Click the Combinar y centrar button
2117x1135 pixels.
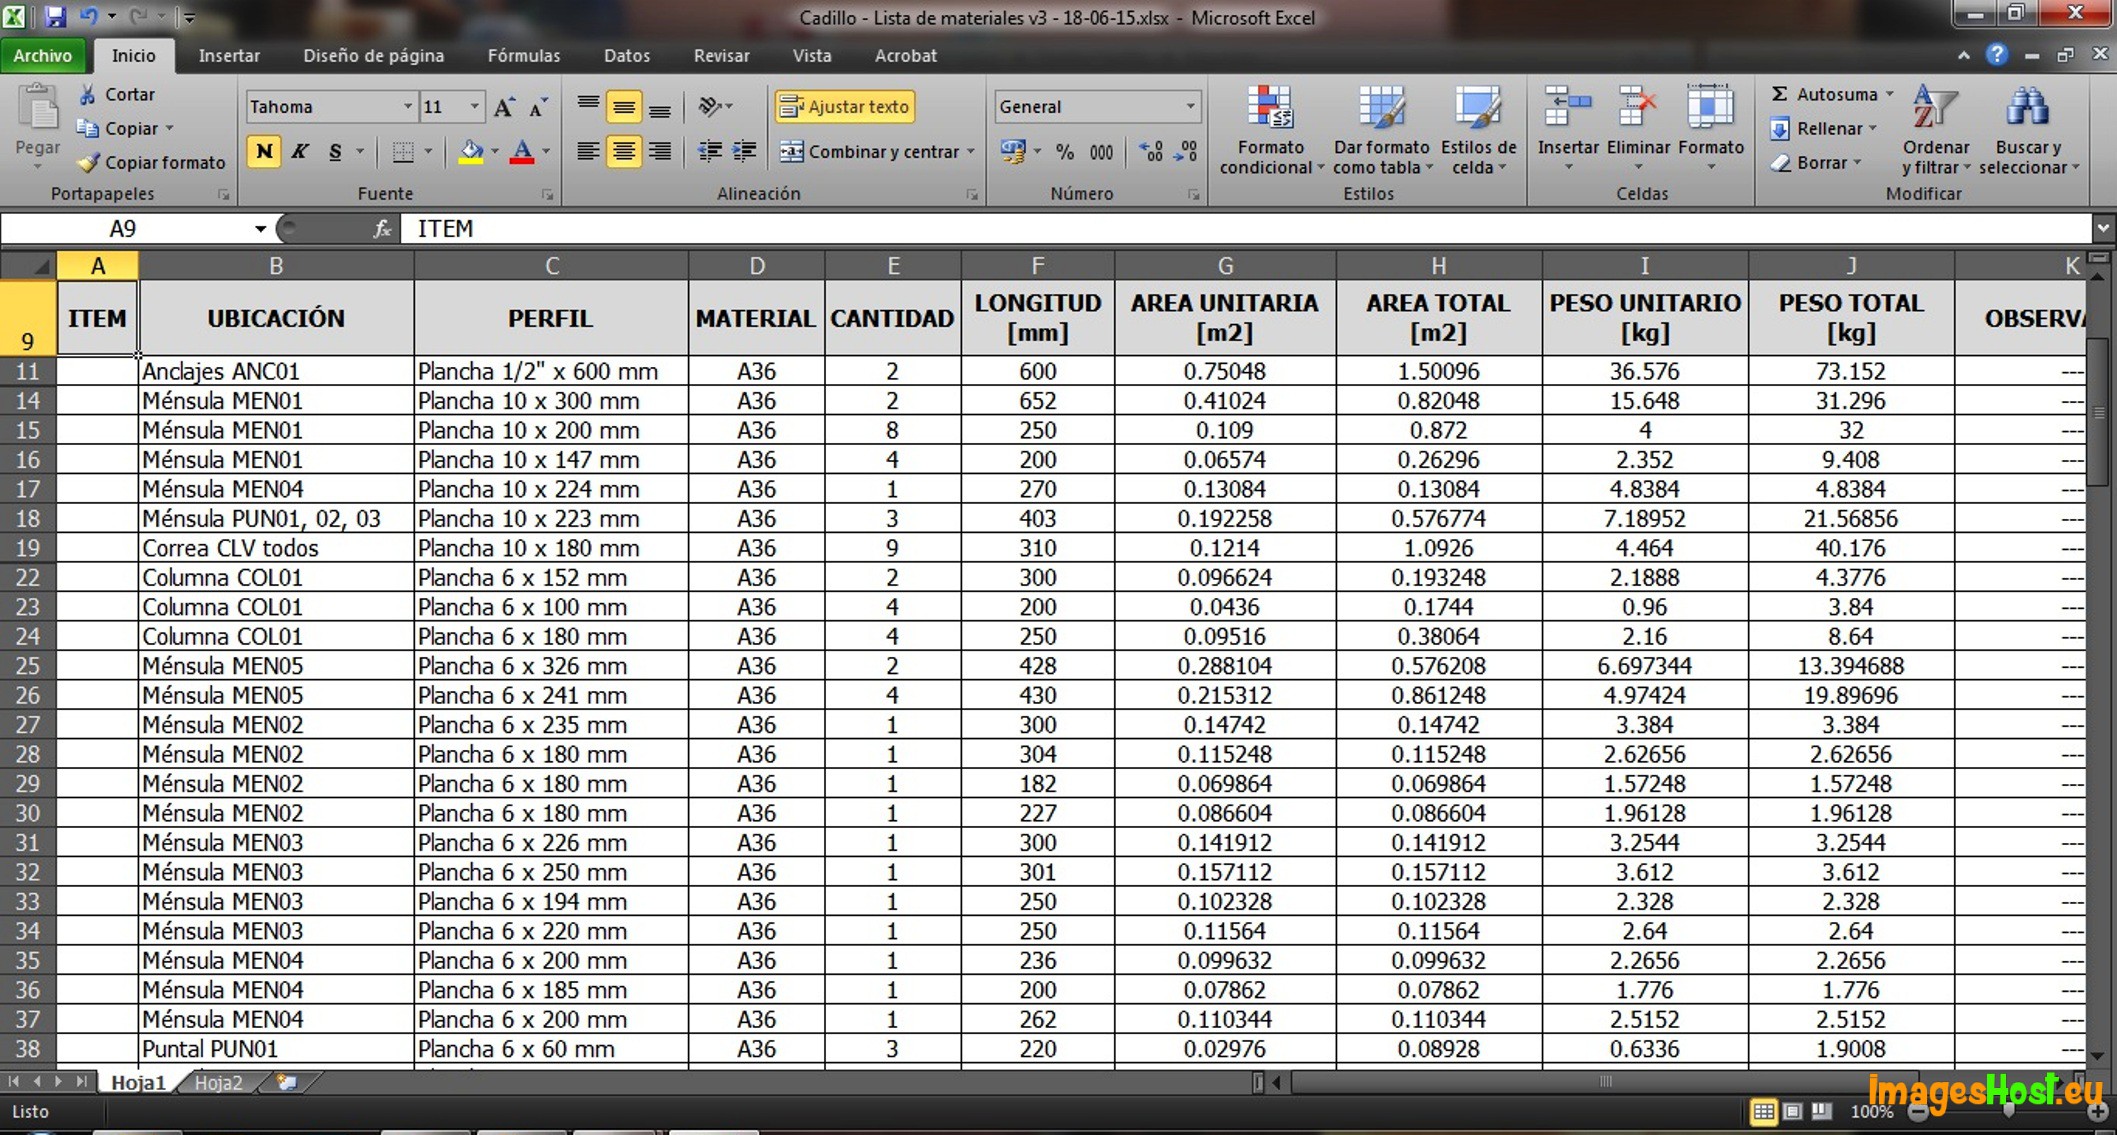pos(870,152)
